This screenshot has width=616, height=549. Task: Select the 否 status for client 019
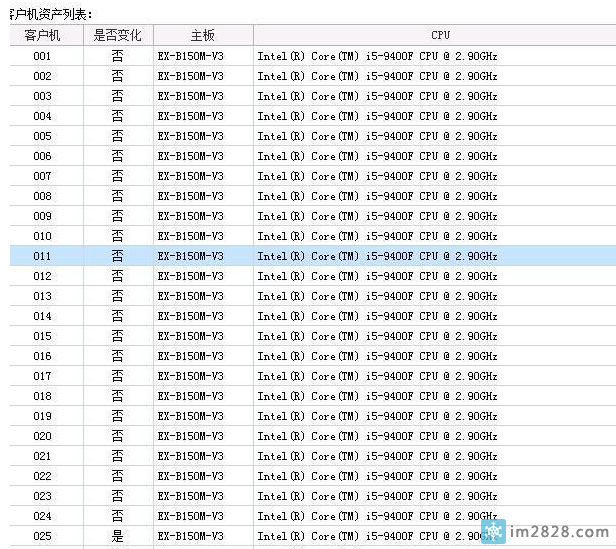coord(117,416)
